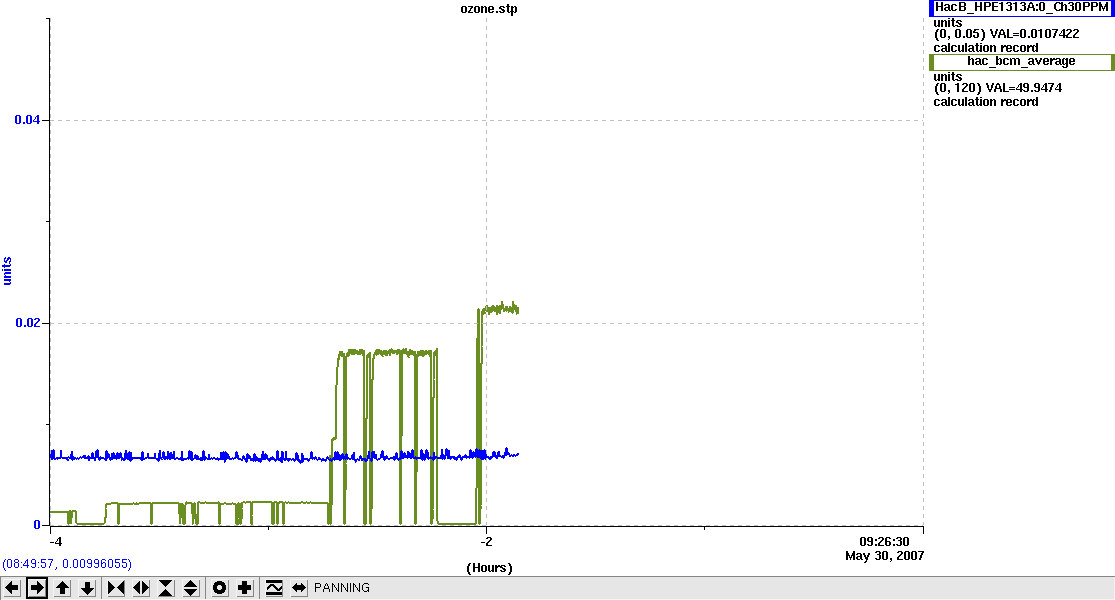Viewport: 1115px width, 600px height.
Task: Zoom in horizontally with inward-facing triangles icon
Action: 116,588
